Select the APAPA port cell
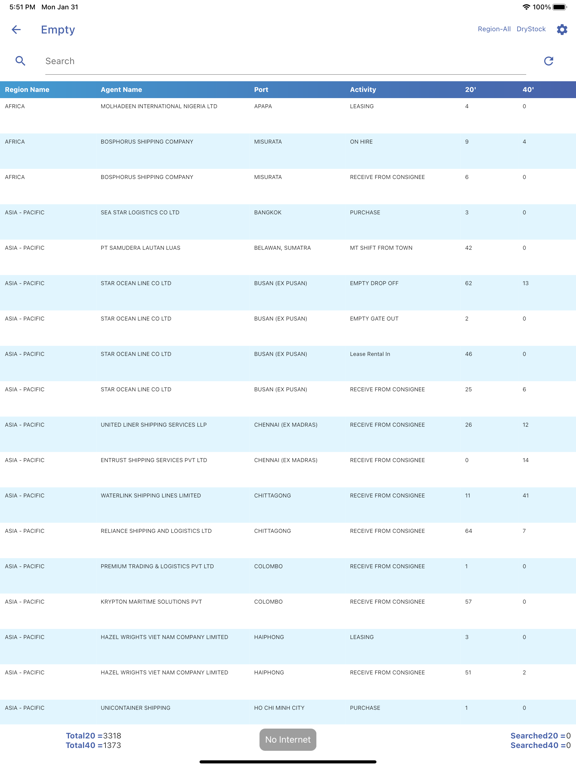The width and height of the screenshot is (576, 768). (x=263, y=106)
